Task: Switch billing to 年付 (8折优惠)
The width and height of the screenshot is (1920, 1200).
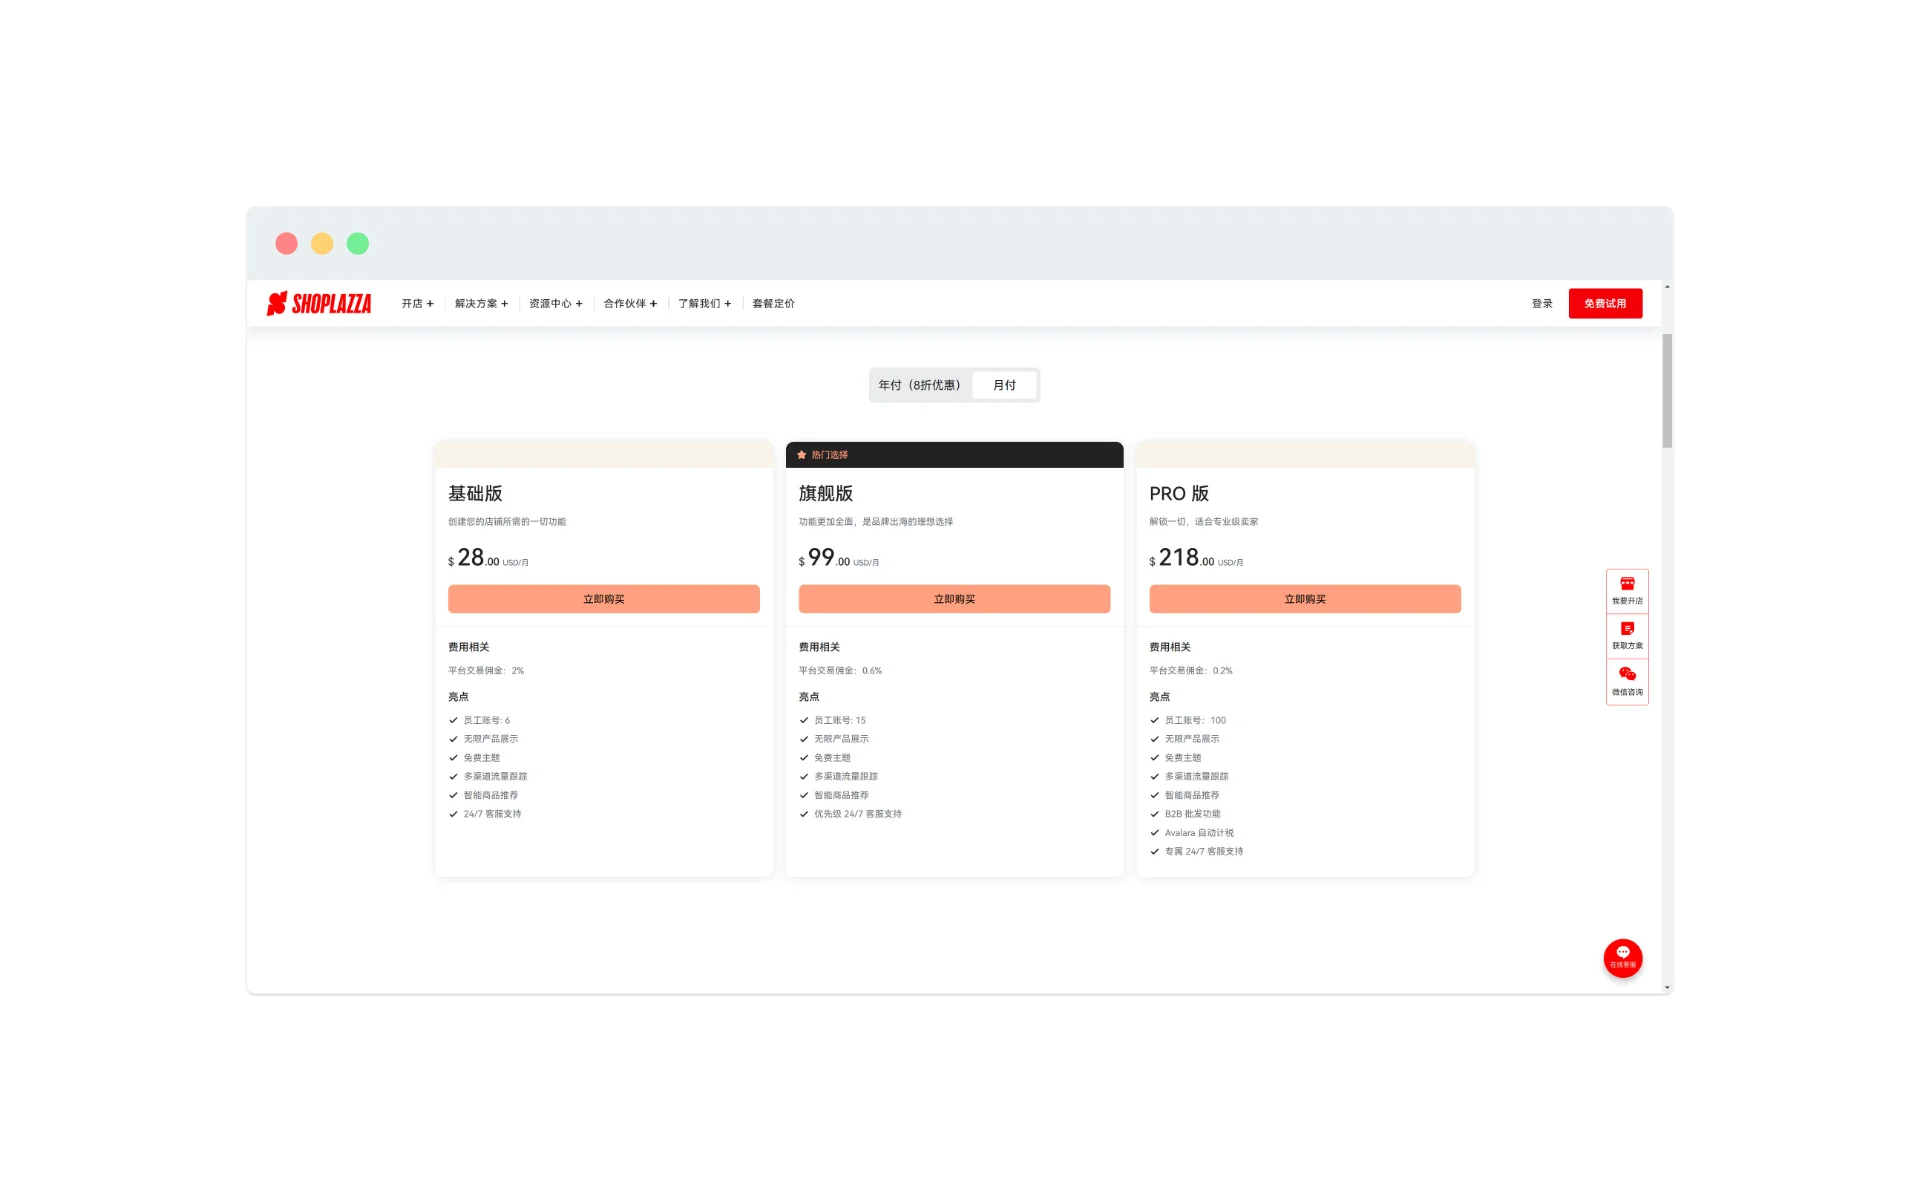Action: click(919, 385)
